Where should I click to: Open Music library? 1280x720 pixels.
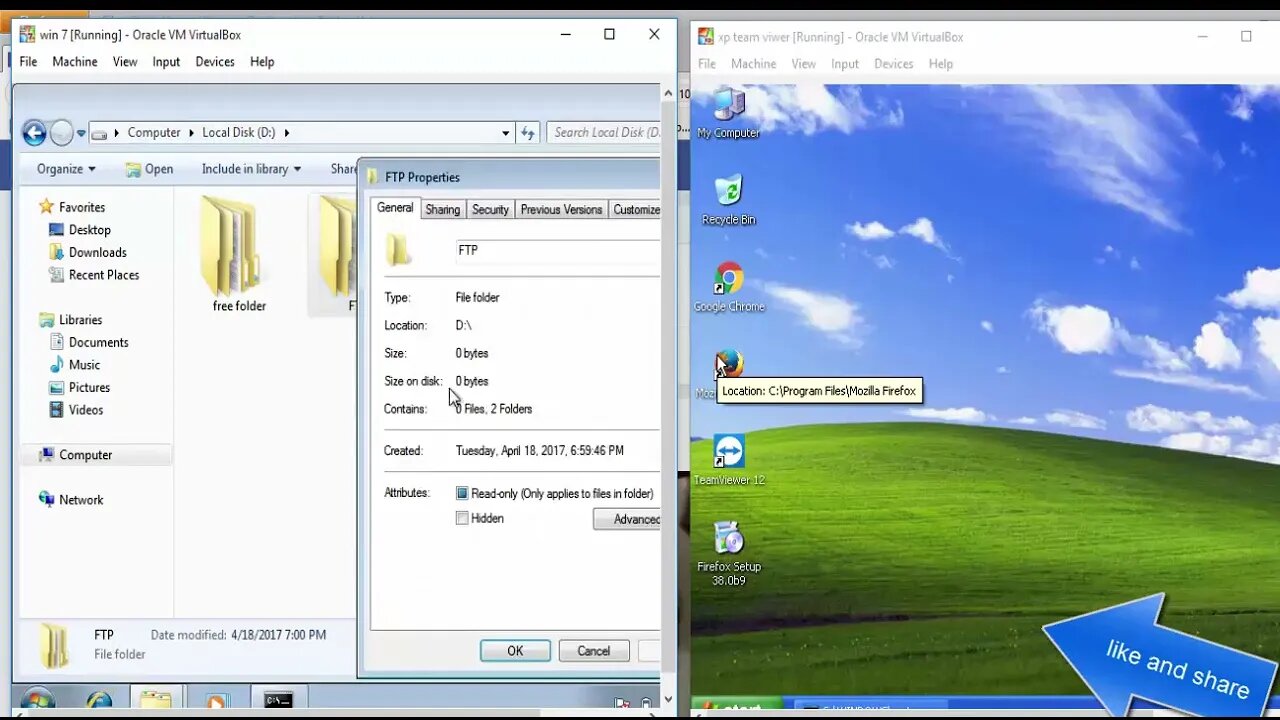click(x=84, y=365)
